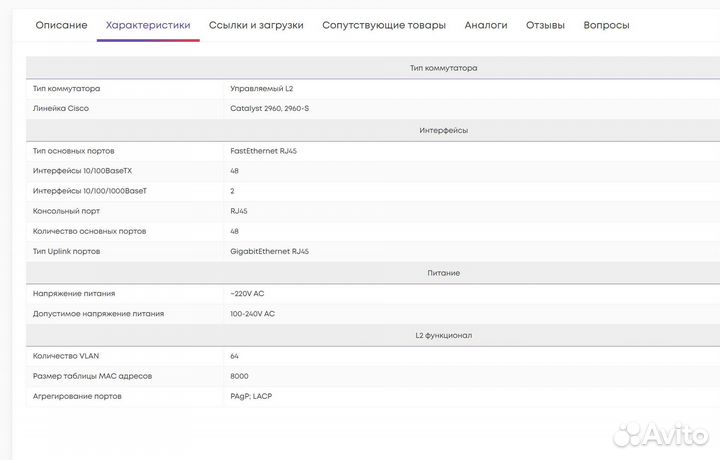Click the L2 функционал section header
720x460 pixels.
(444, 335)
